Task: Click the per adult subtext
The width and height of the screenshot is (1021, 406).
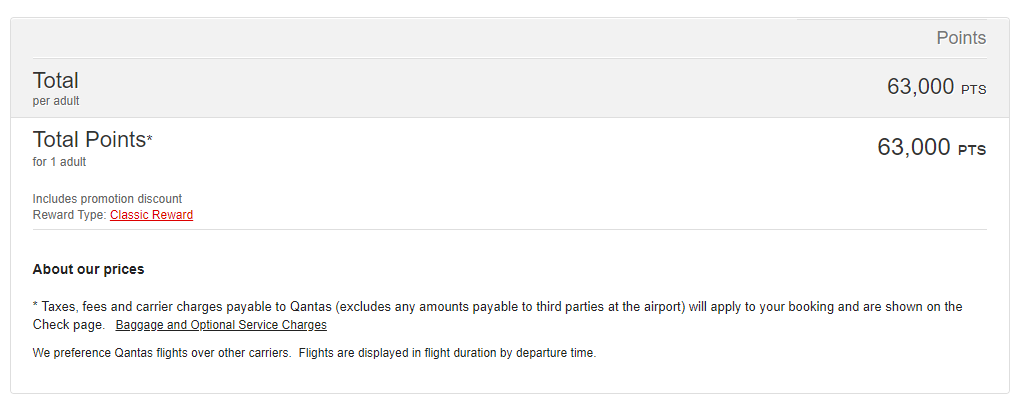Action: (x=56, y=101)
